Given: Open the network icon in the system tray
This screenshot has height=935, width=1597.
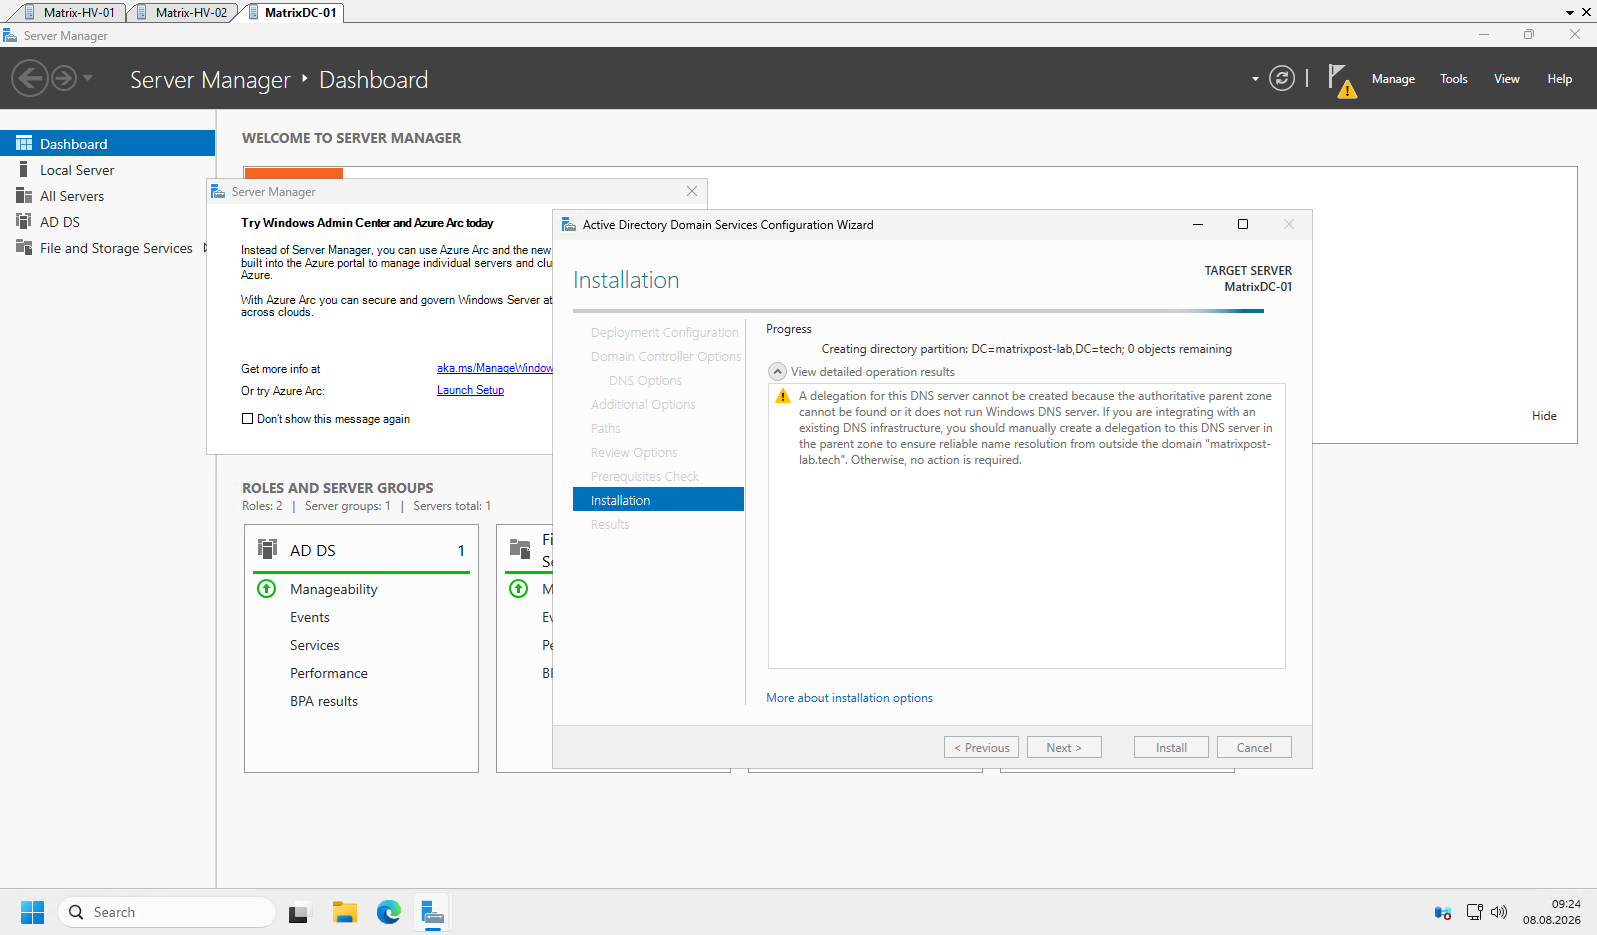Looking at the screenshot, I should click(1474, 912).
